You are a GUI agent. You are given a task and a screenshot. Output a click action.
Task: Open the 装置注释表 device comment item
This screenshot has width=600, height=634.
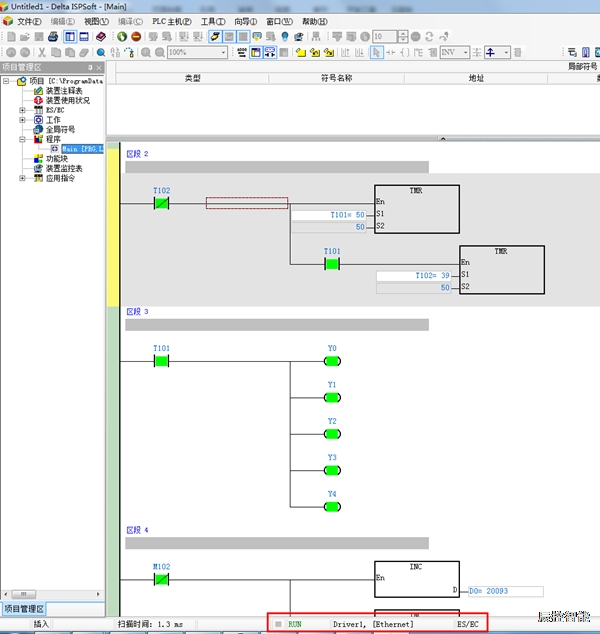click(x=64, y=90)
